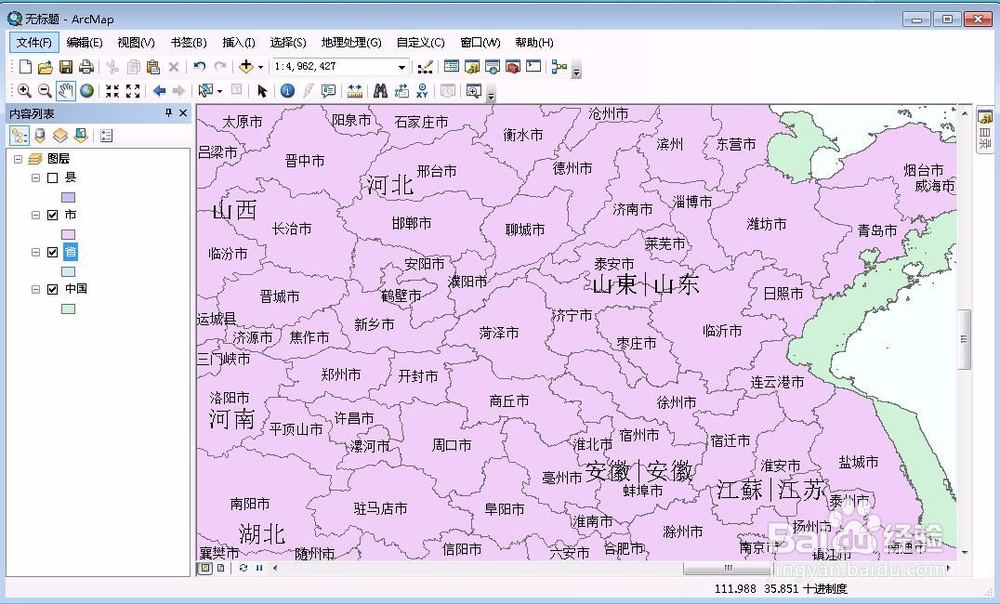Click the Go To XY icon
1000x604 pixels.
(422, 91)
